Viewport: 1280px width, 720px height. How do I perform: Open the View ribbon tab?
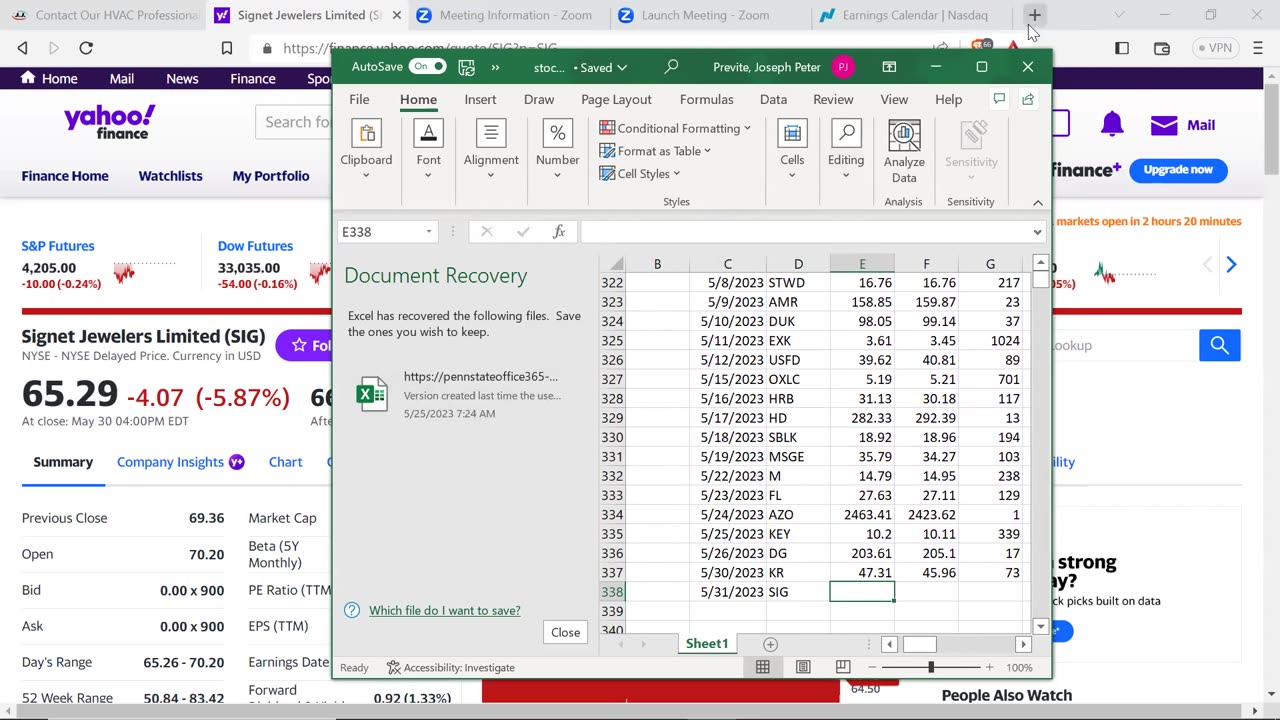tap(894, 99)
